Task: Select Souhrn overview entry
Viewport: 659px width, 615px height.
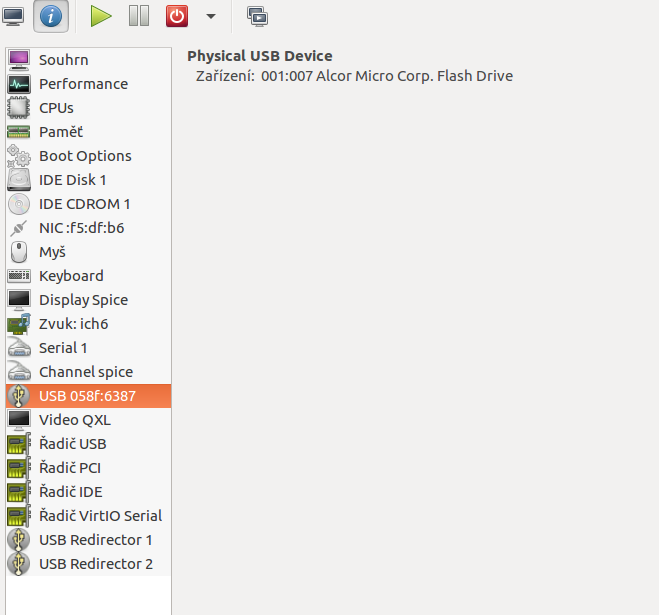Action: click(88, 60)
